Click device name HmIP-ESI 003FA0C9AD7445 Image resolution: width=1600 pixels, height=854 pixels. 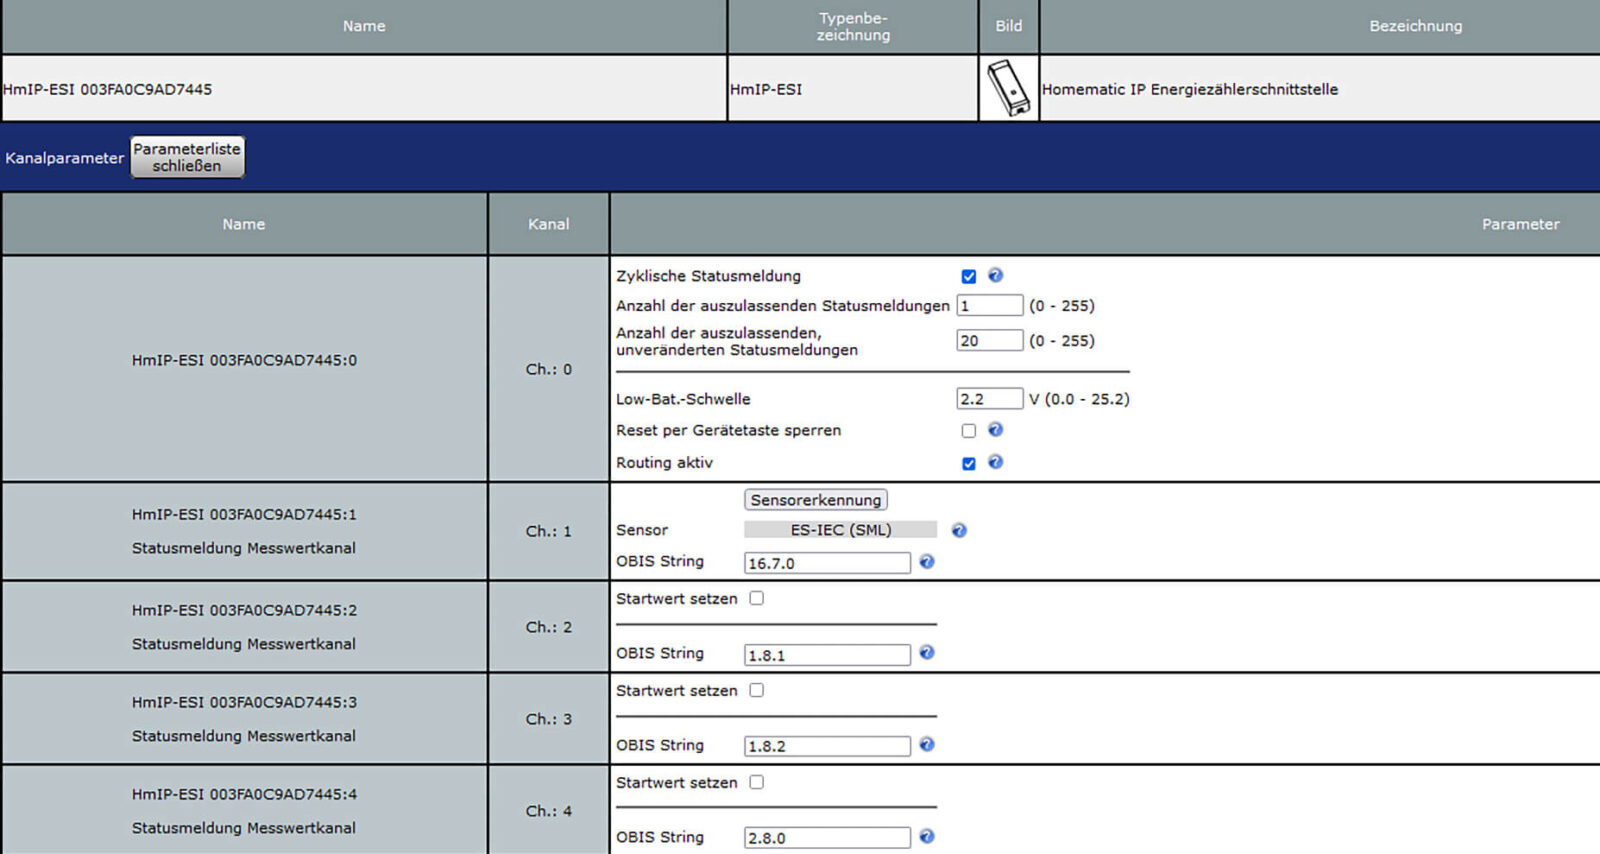[x=107, y=89]
